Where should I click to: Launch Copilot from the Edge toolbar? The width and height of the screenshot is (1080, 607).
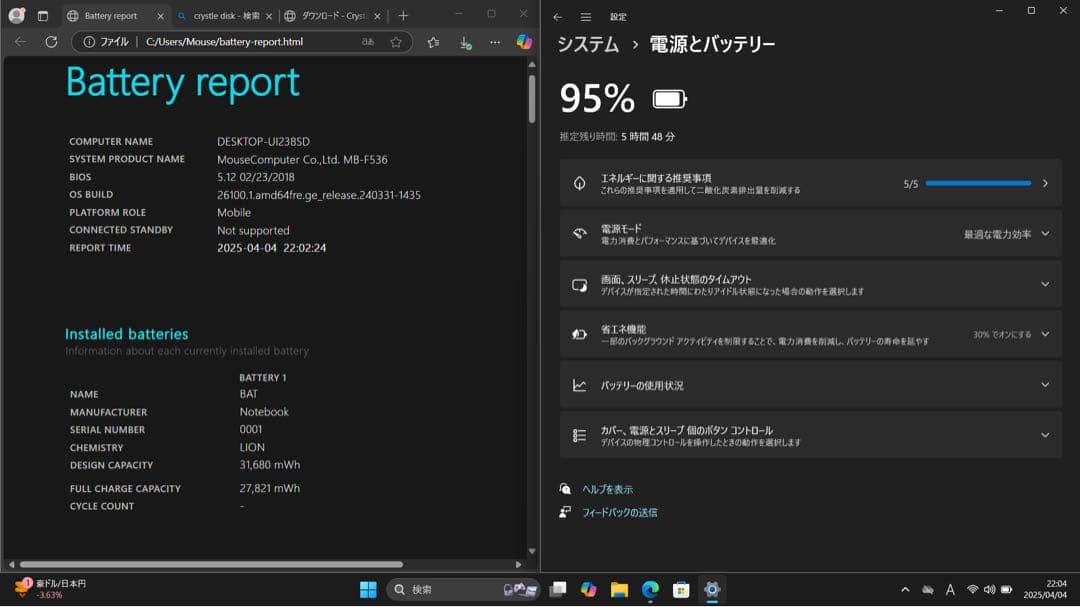522,42
